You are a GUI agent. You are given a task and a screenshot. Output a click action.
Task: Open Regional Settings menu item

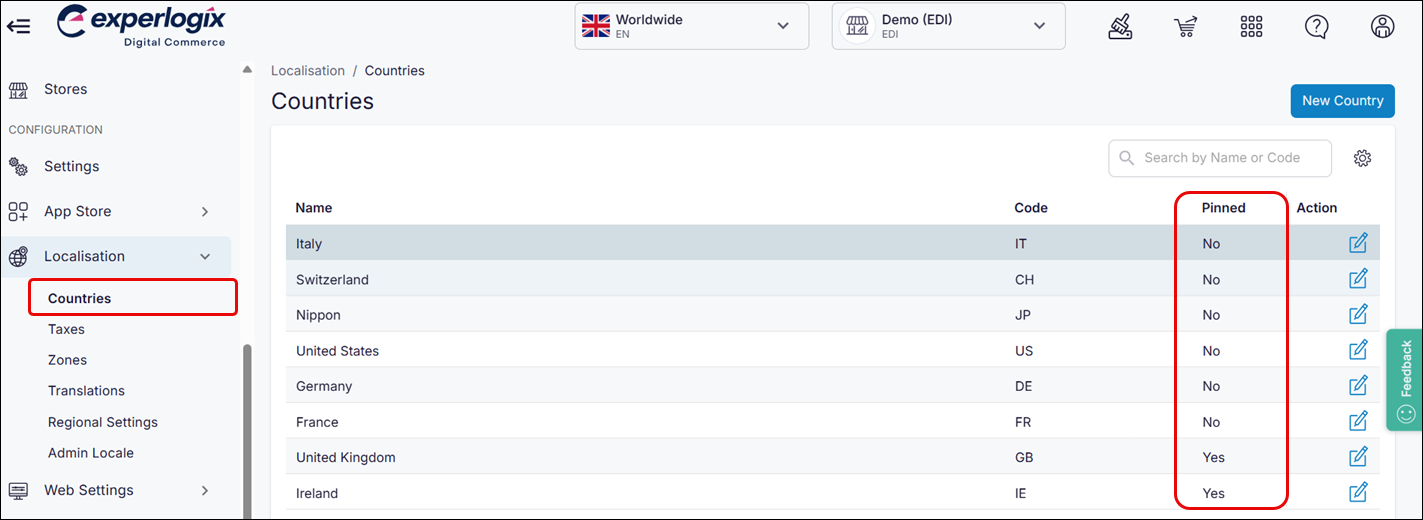pos(103,422)
